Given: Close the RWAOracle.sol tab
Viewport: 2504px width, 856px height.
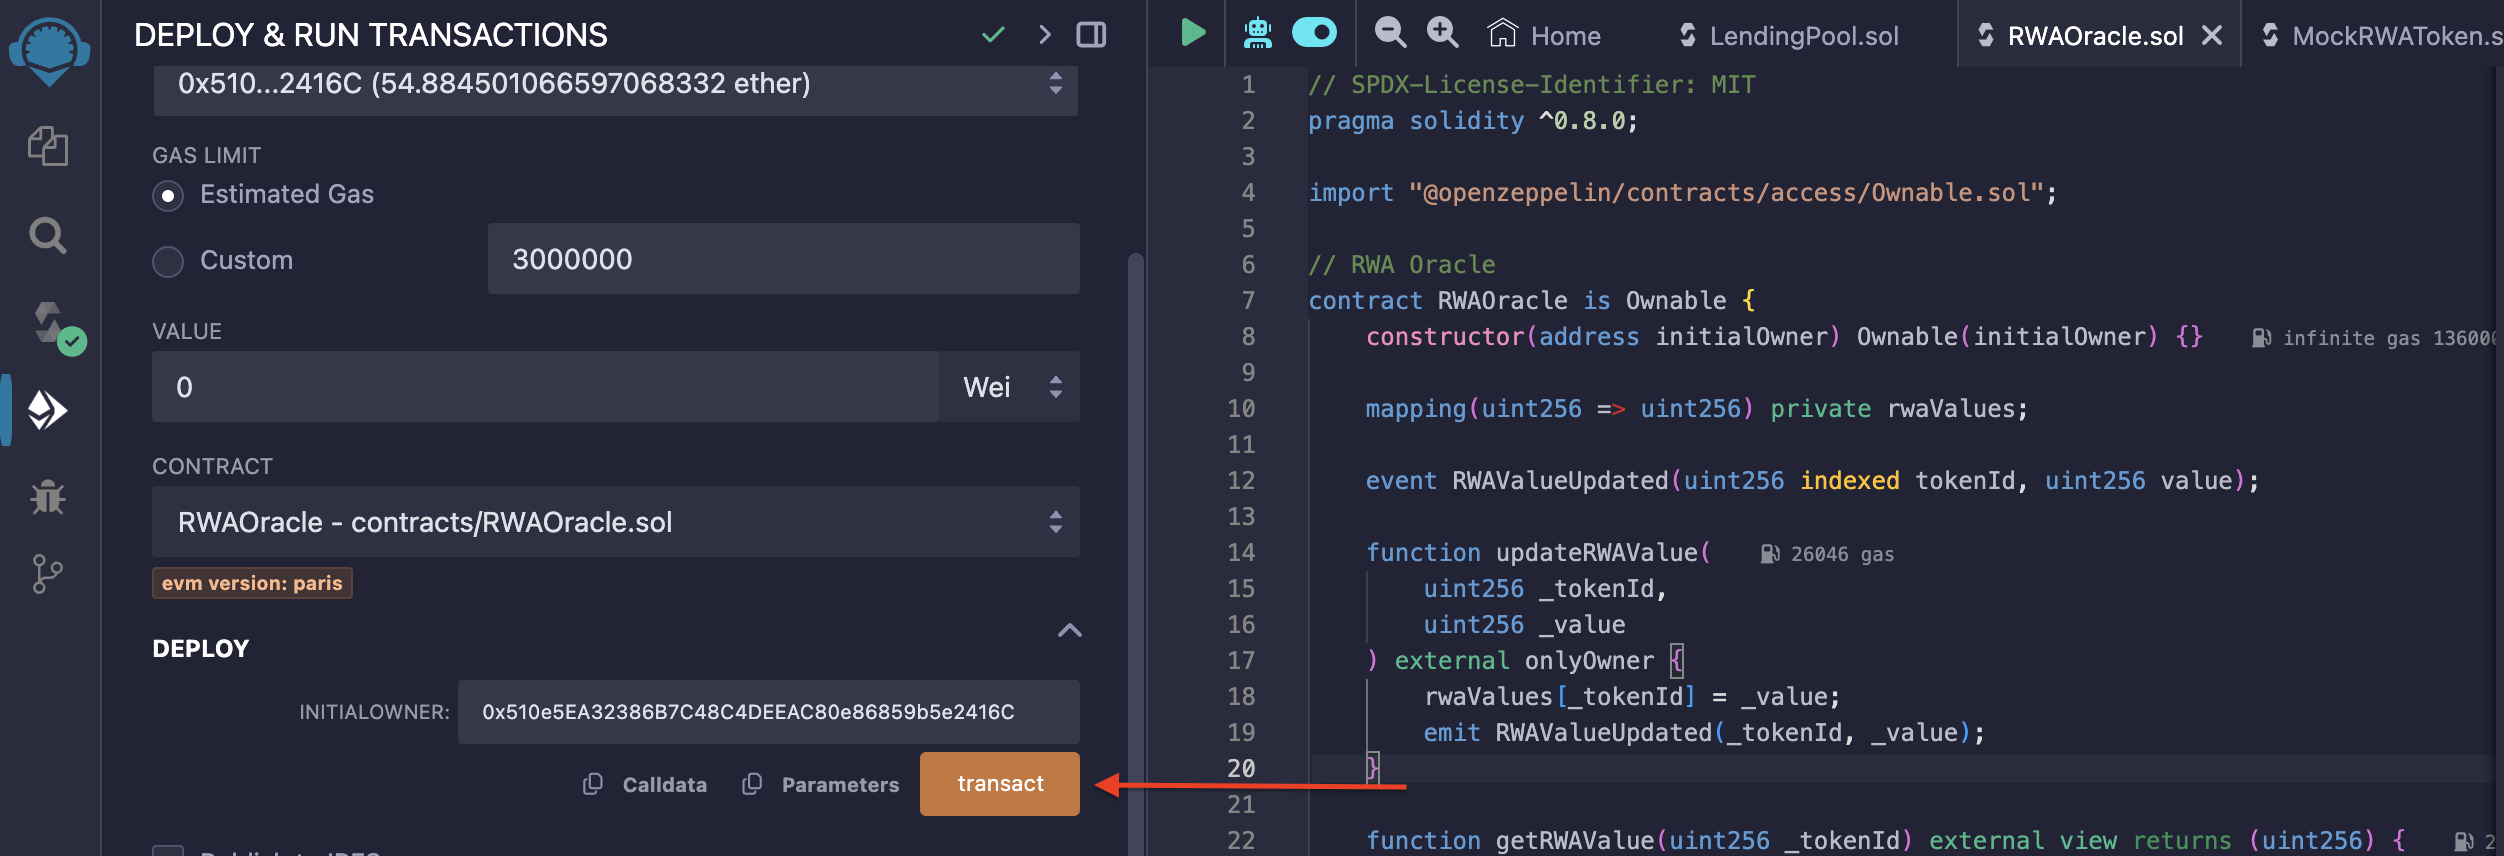Looking at the screenshot, I should [2212, 36].
